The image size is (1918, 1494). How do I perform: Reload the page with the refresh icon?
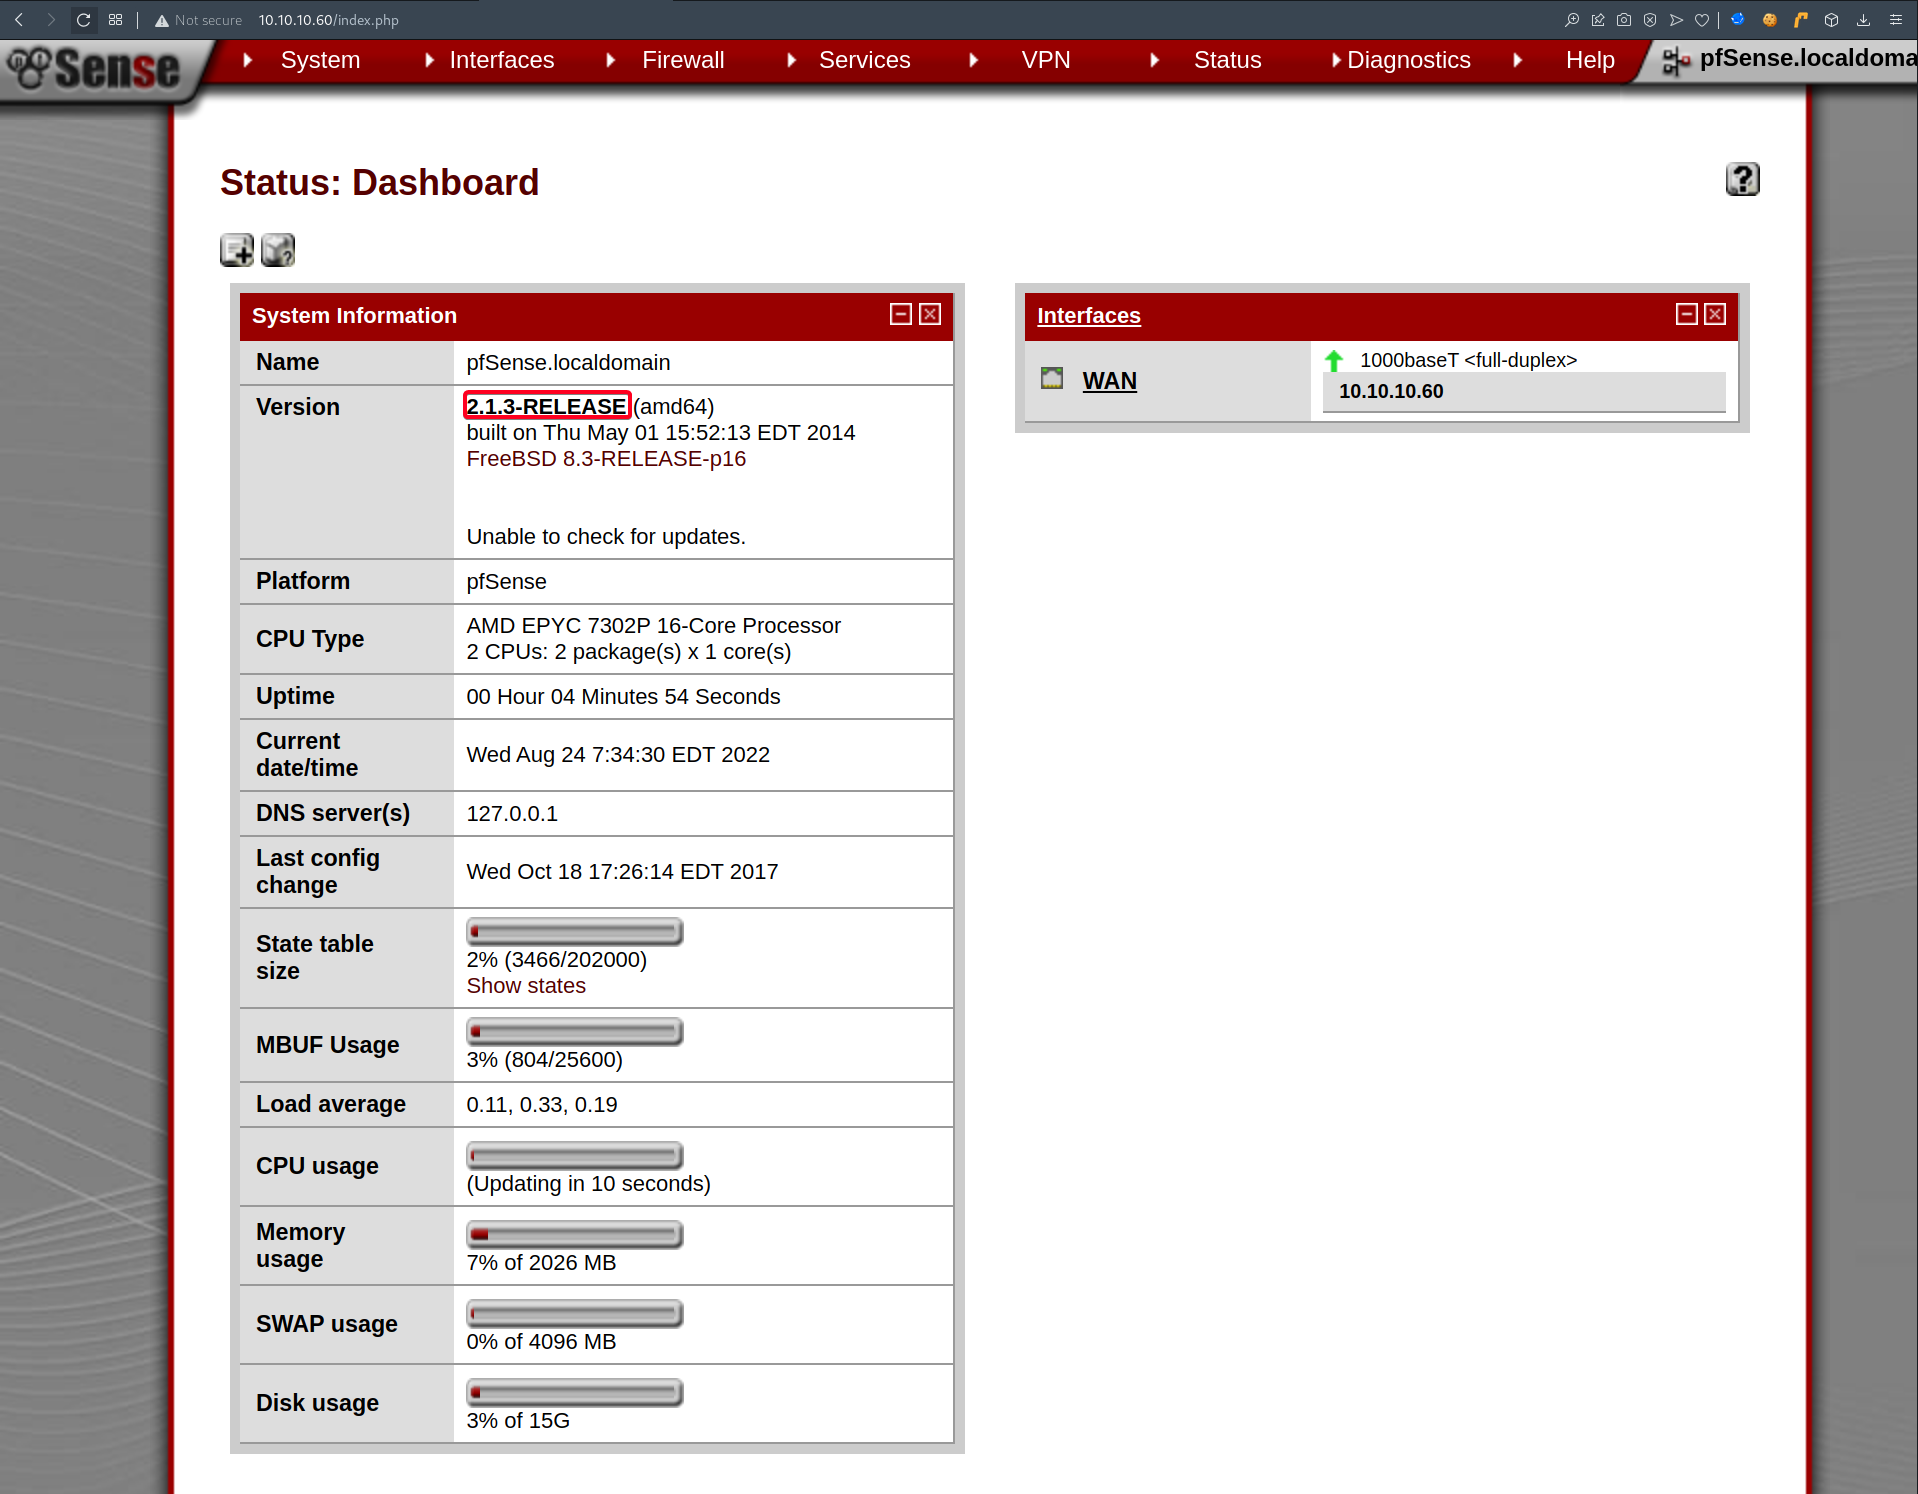[x=84, y=20]
